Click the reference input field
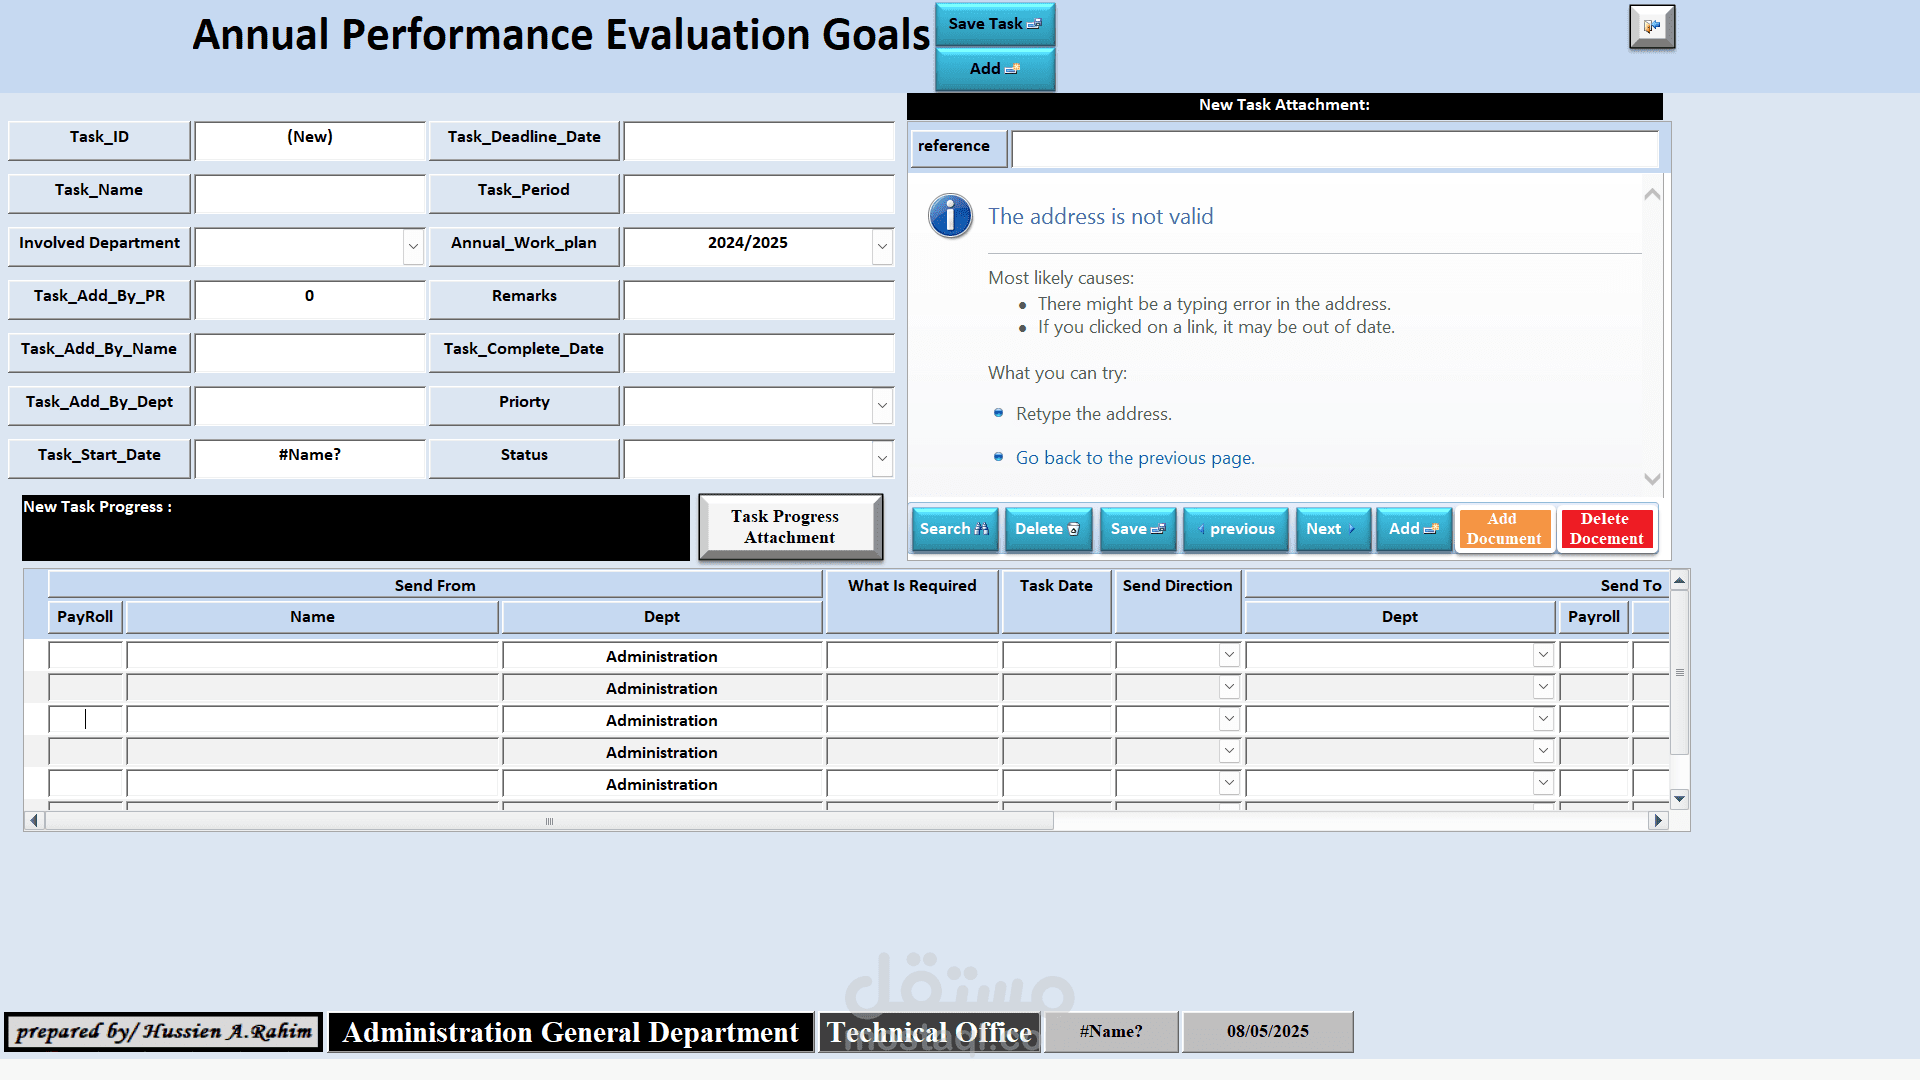1920x1080 pixels. (1335, 149)
